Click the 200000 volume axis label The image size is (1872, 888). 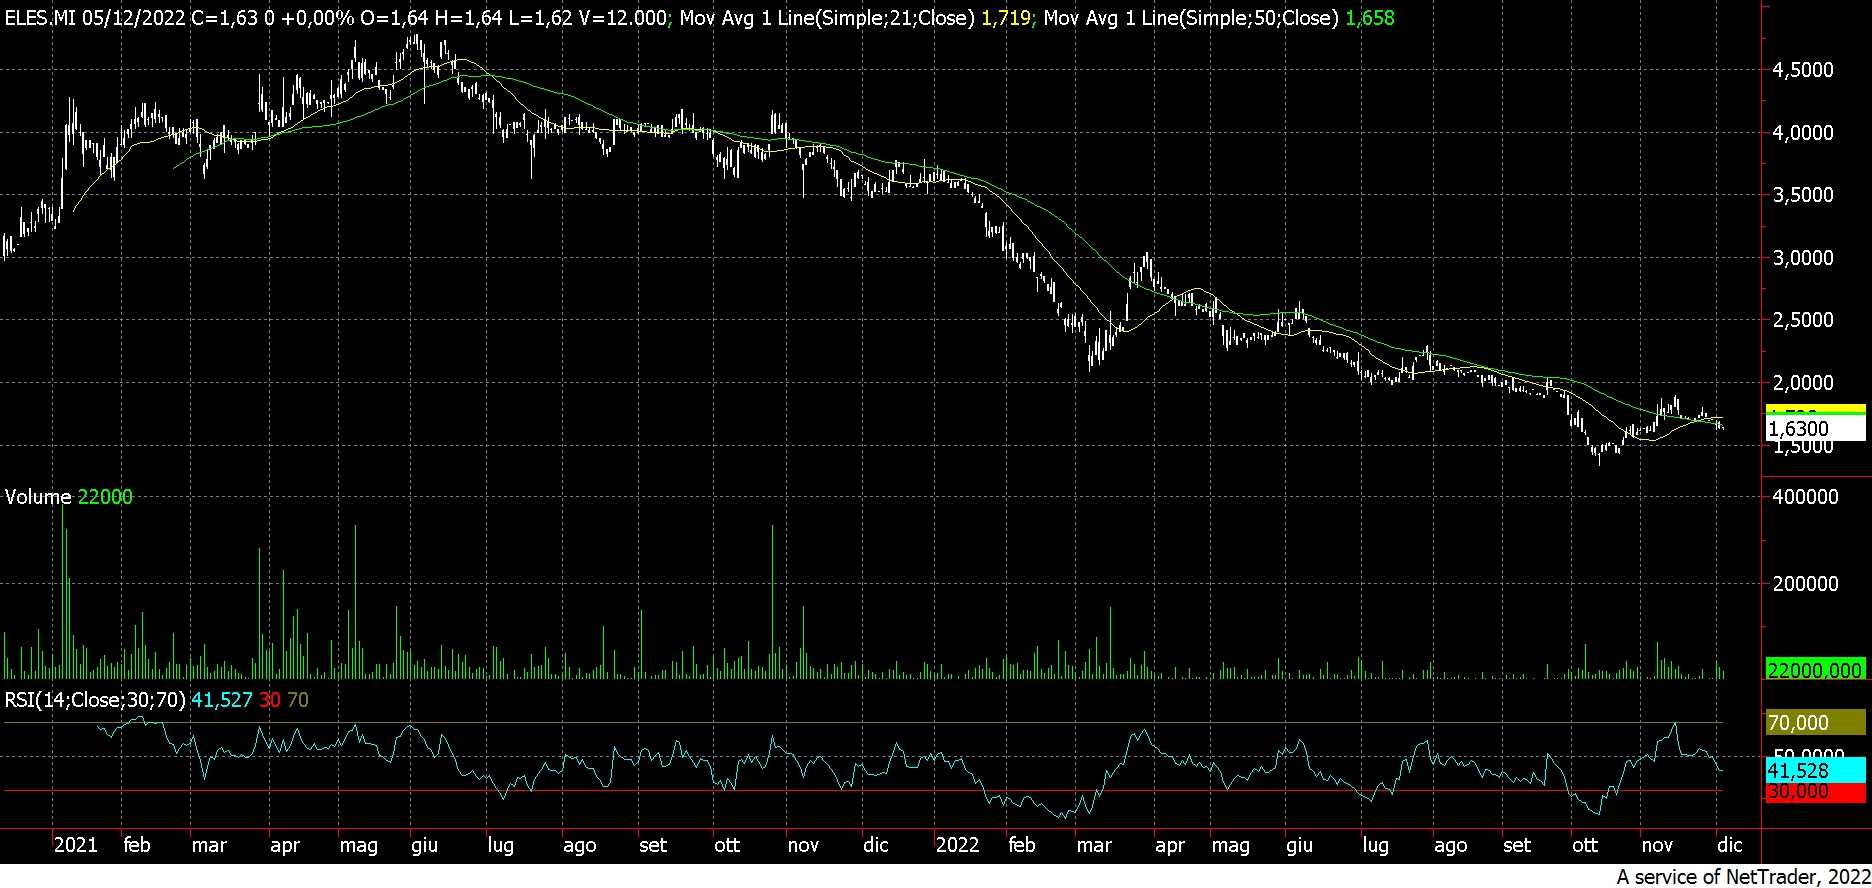(1804, 584)
